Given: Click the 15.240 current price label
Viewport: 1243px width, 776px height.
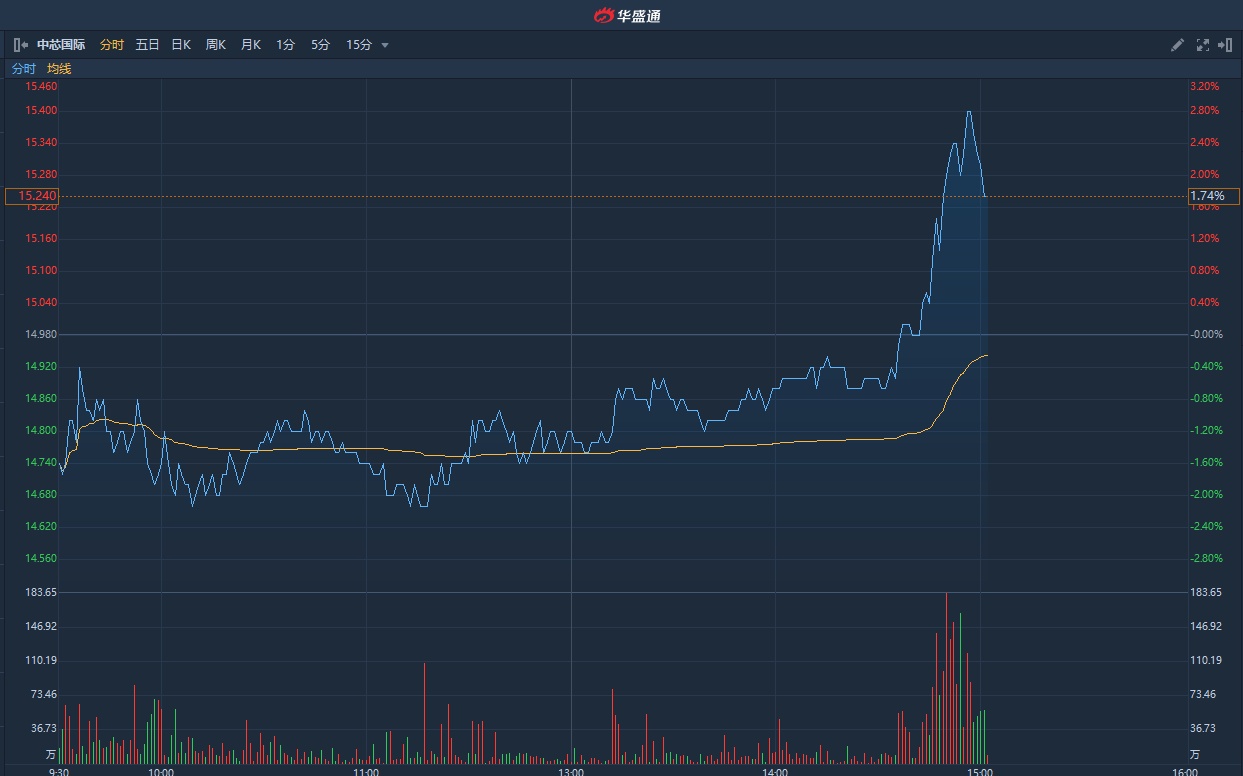Looking at the screenshot, I should pos(32,196).
